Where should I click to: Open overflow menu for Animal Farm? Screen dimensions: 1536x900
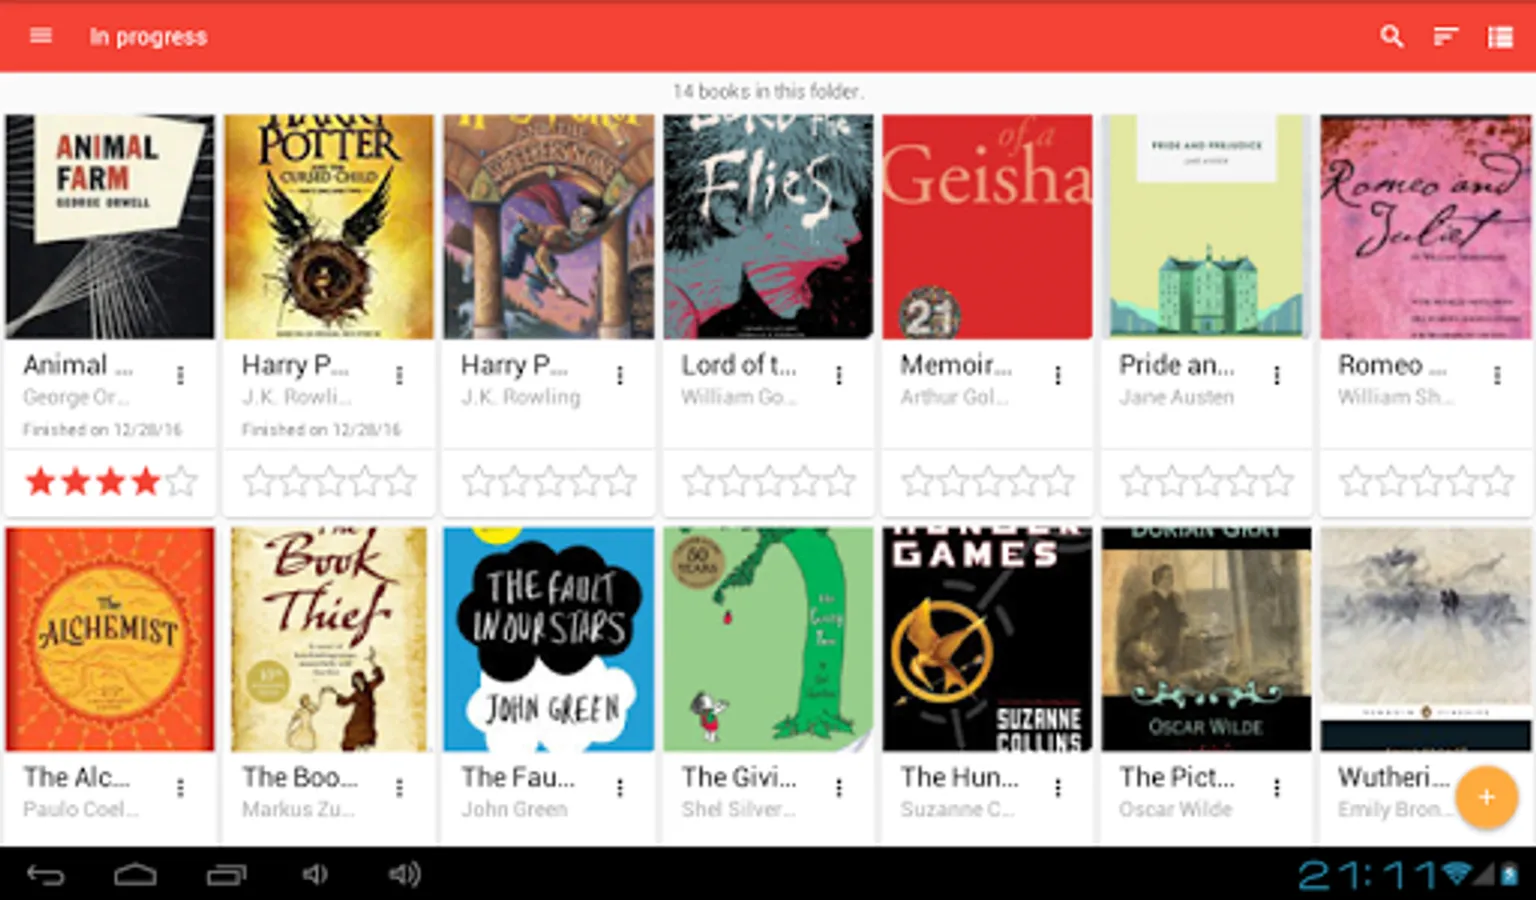click(x=180, y=375)
